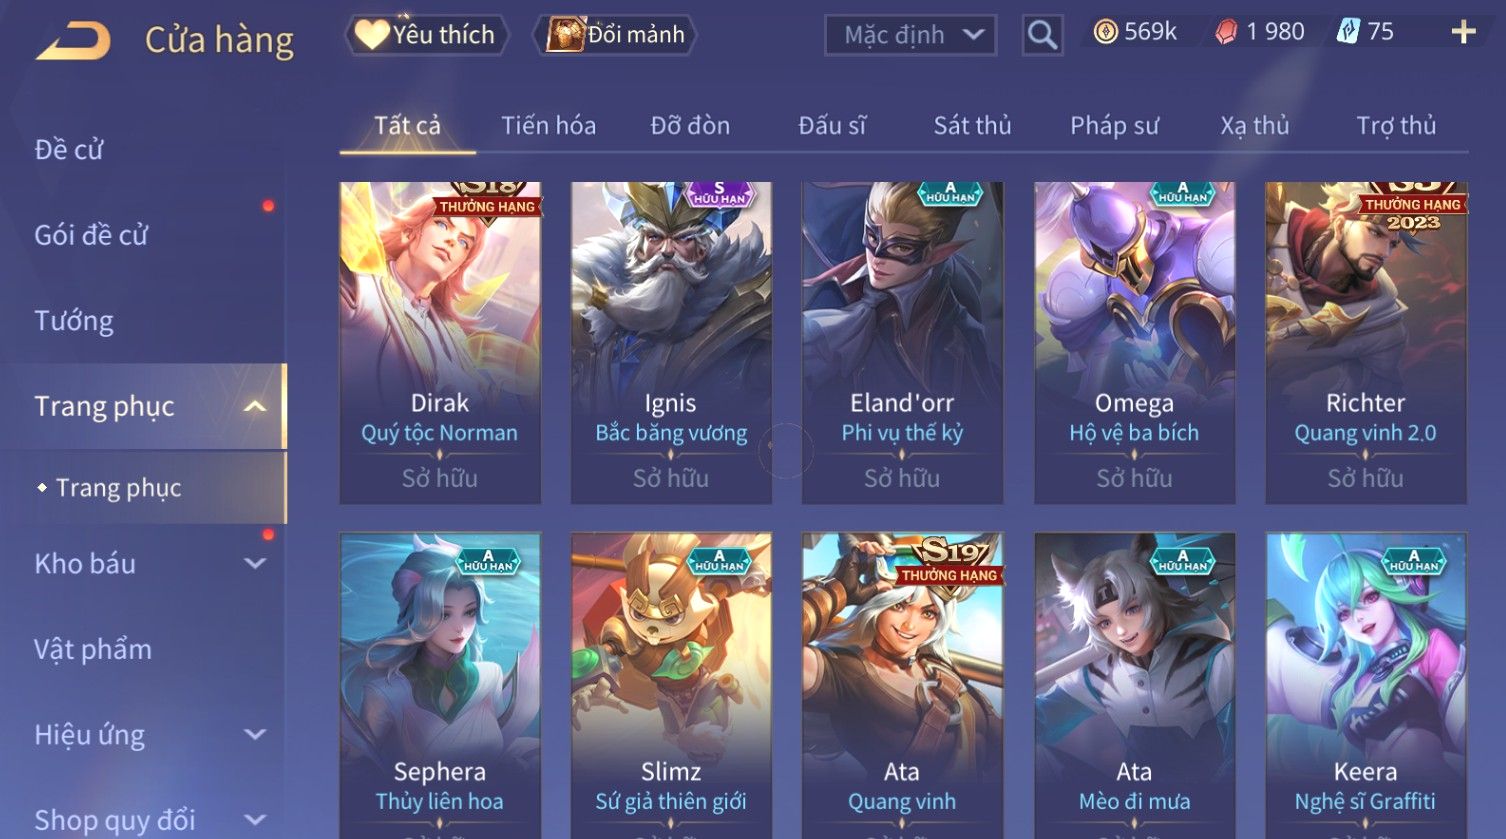This screenshot has height=839, width=1506.
Task: Open search with the magnifier icon
Action: pos(1042,35)
